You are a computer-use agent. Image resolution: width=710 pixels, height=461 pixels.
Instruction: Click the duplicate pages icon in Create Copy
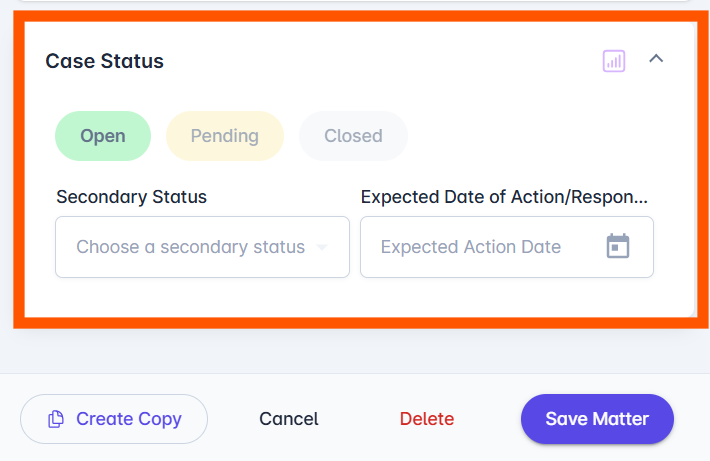pyautogui.click(x=56, y=419)
